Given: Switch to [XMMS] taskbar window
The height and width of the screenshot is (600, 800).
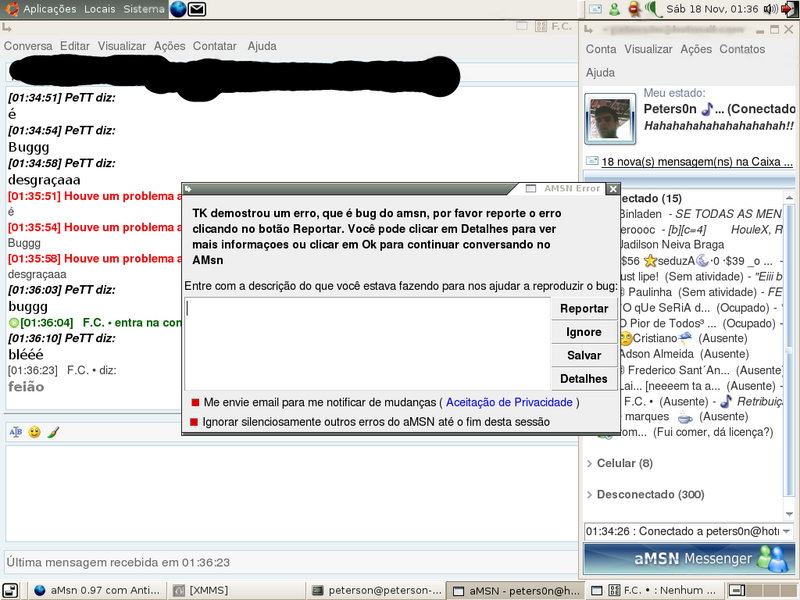Looking at the screenshot, I should (237, 590).
